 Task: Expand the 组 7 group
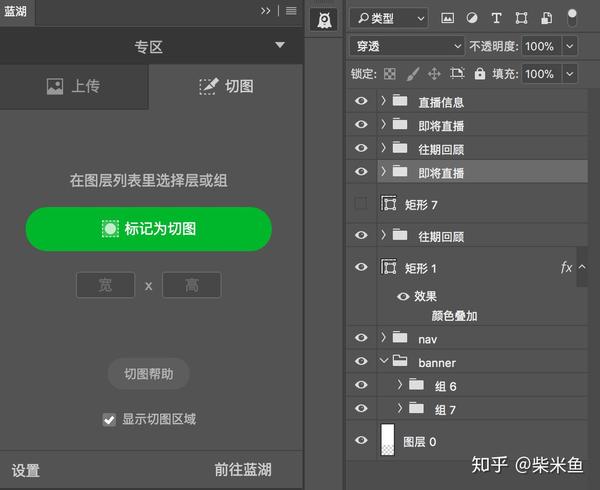[399, 408]
